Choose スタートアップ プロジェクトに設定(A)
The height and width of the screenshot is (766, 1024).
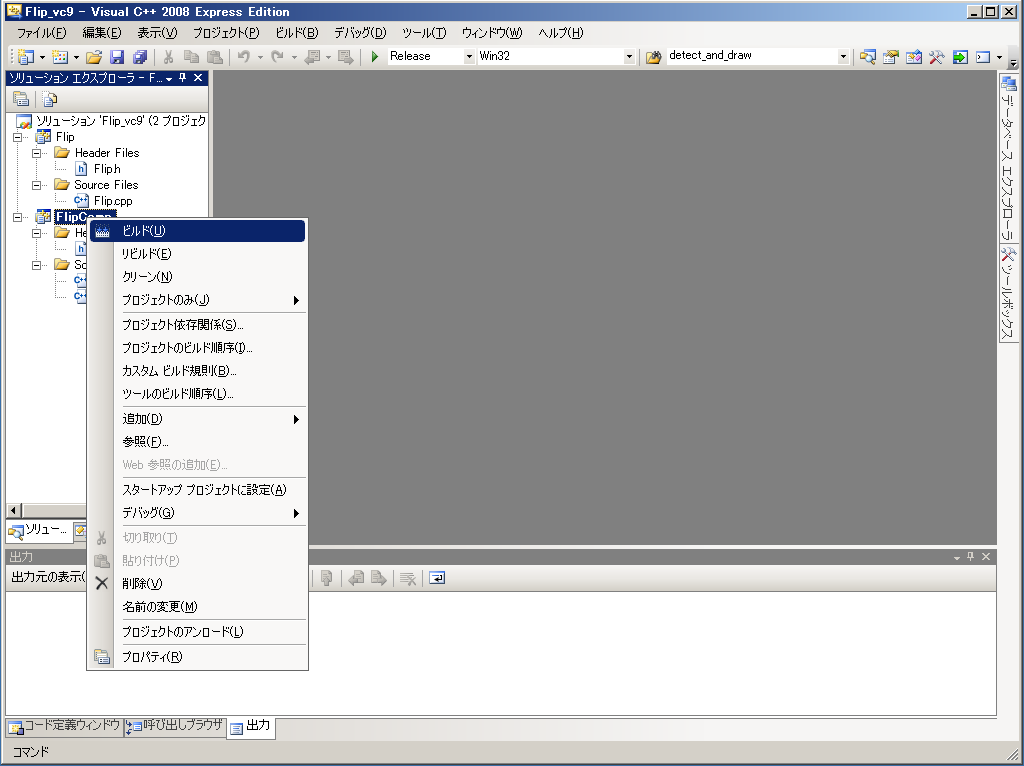tap(197, 490)
